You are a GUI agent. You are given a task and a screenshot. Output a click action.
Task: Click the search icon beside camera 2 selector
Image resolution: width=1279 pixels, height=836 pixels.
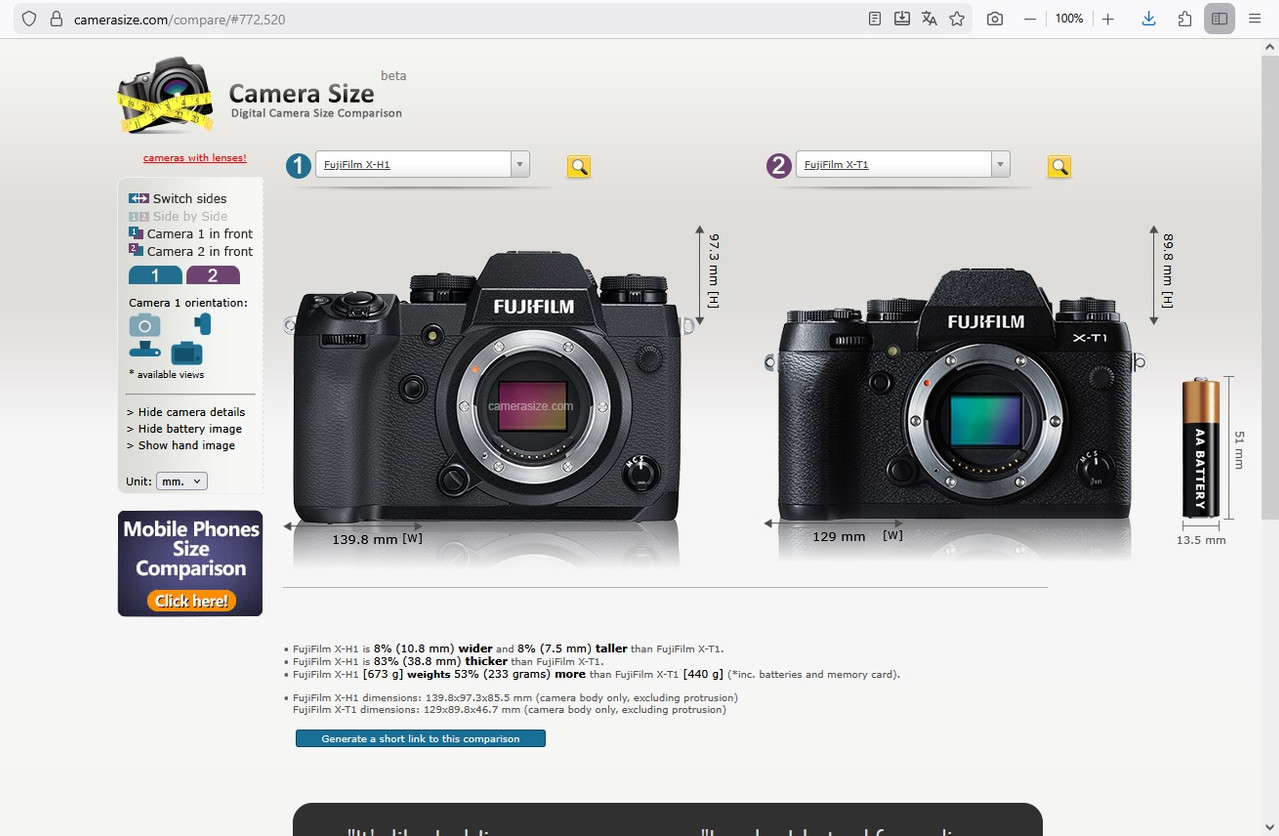(x=1059, y=167)
